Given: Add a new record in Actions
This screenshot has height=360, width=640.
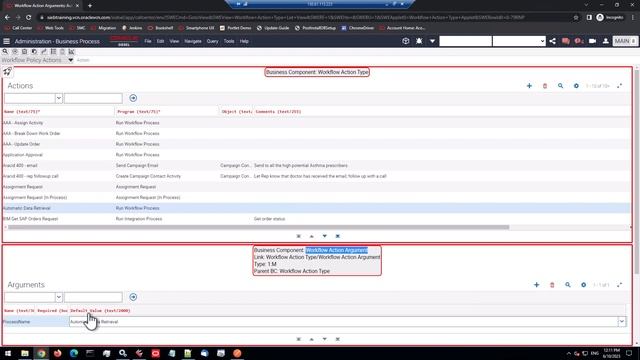Looking at the screenshot, I should click(529, 86).
